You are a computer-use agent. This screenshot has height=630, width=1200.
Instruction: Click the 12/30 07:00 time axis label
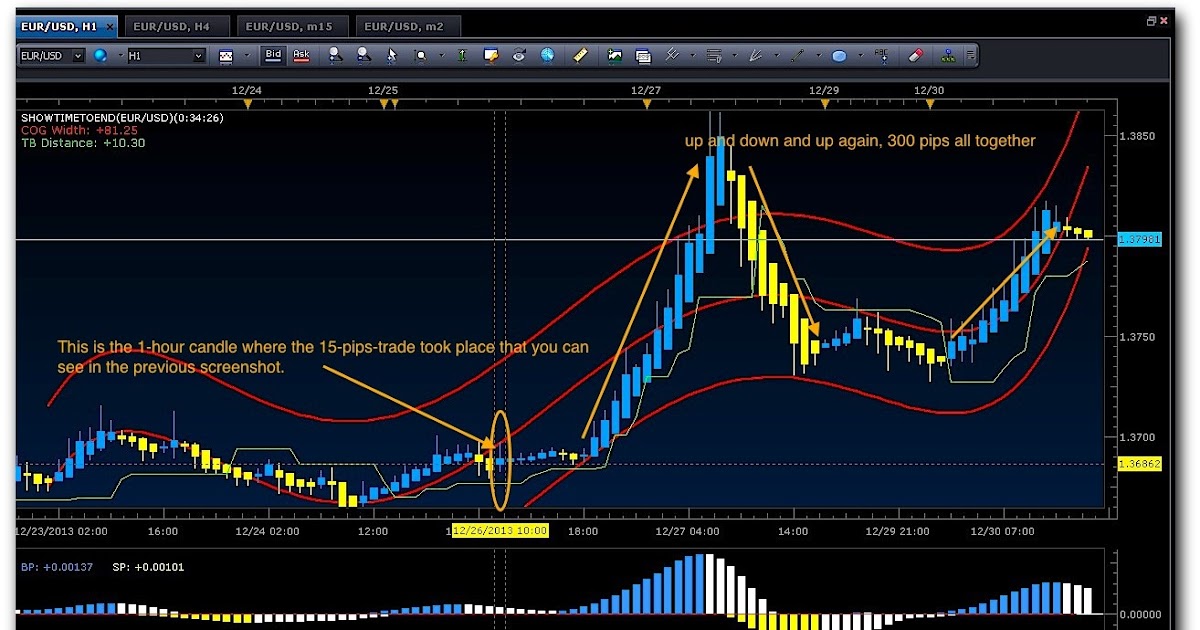coord(1000,531)
